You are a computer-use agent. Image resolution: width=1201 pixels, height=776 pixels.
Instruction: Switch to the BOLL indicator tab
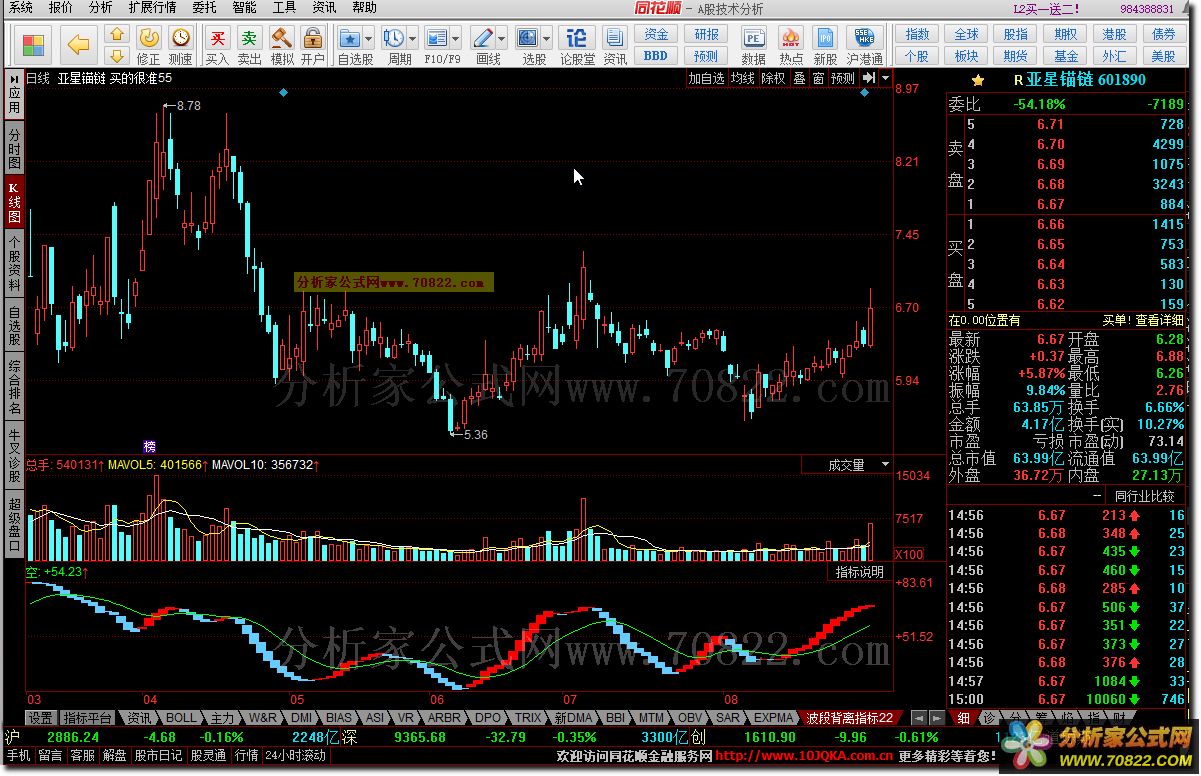(181, 718)
